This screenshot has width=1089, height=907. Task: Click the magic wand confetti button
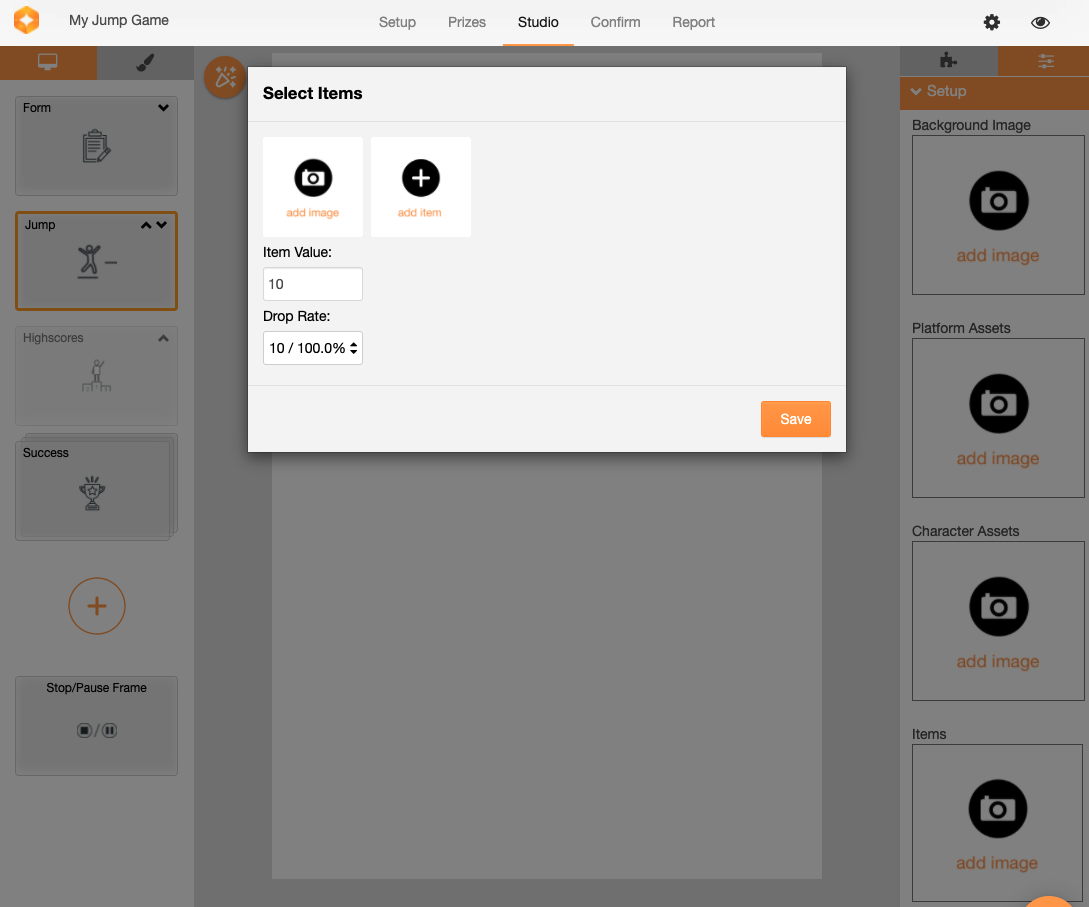click(225, 77)
